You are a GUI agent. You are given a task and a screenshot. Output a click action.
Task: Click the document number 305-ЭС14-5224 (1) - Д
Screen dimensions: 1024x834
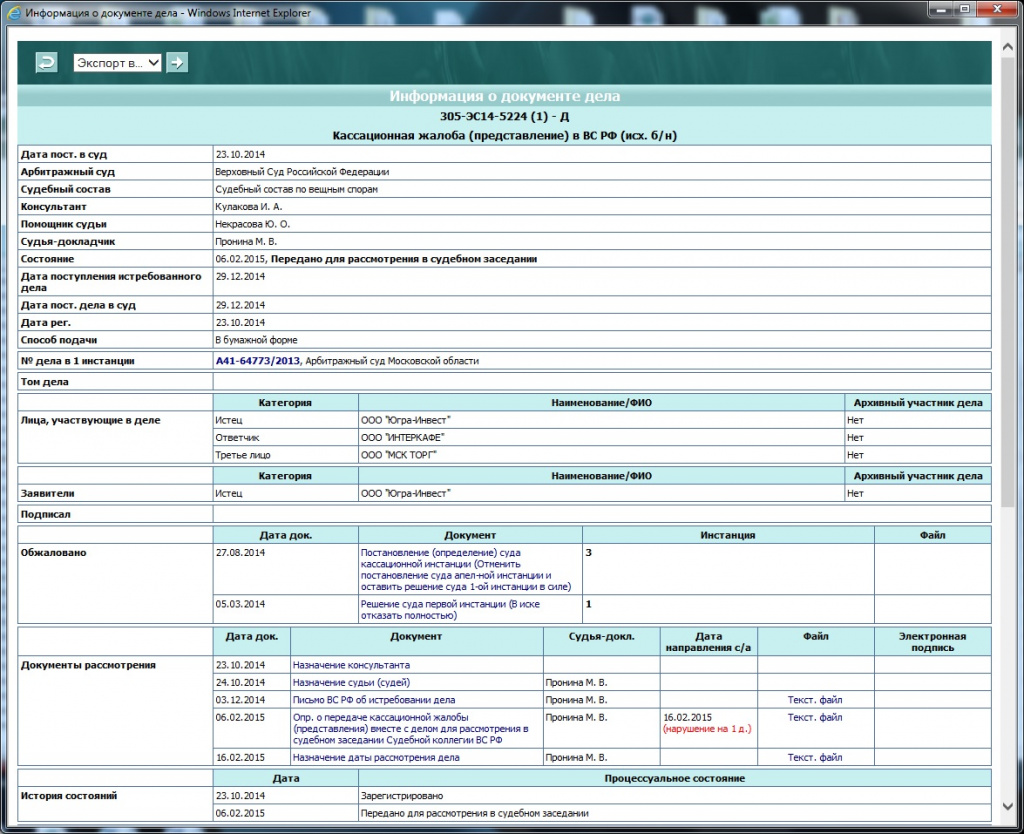point(504,116)
